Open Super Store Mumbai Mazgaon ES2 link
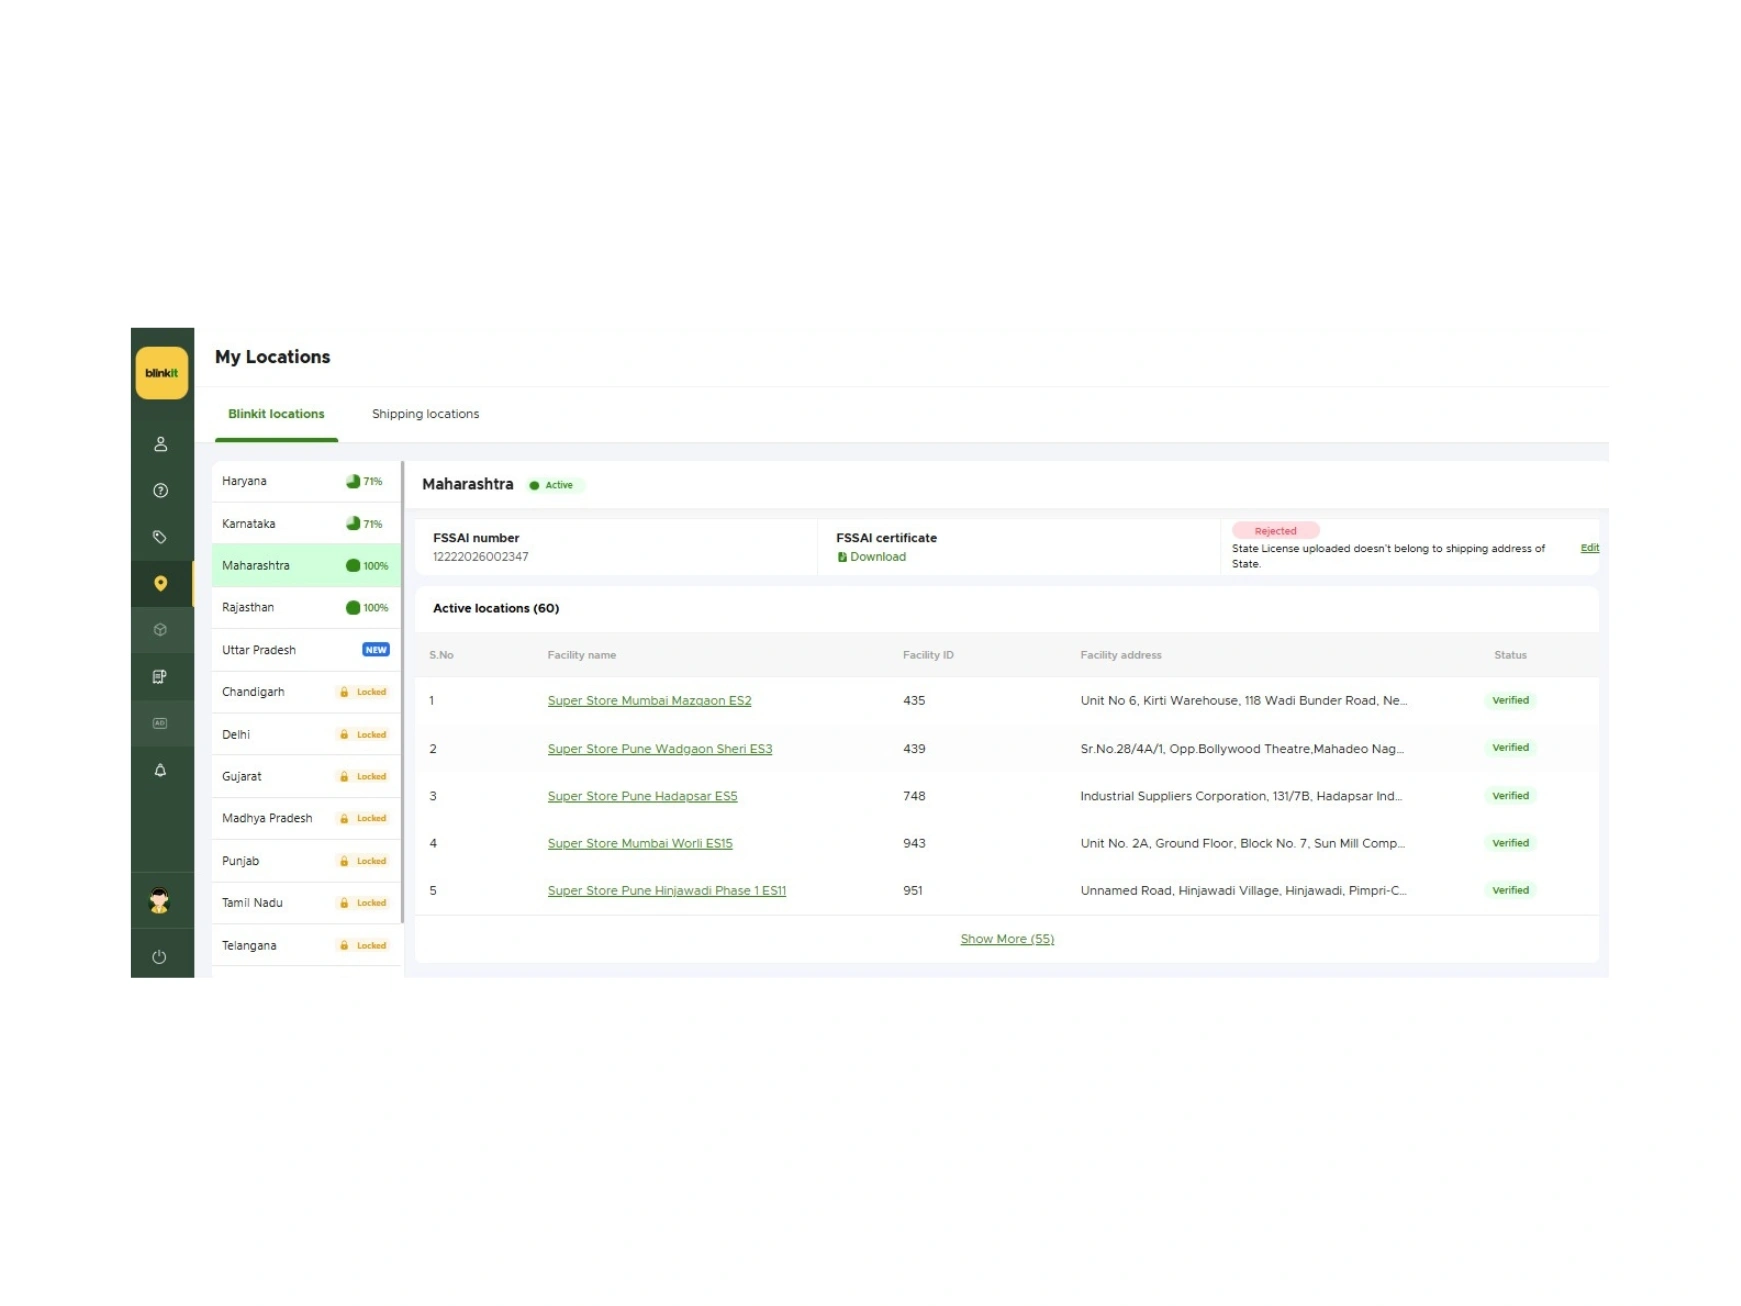The image size is (1741, 1306). [649, 701]
